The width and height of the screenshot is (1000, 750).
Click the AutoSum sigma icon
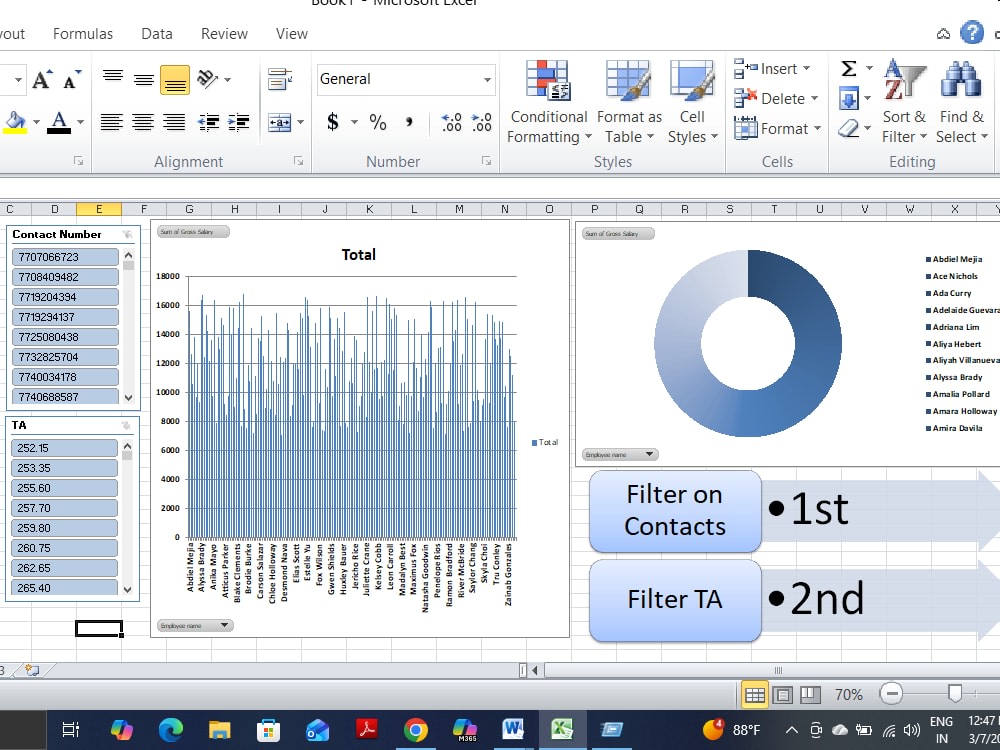pos(848,68)
